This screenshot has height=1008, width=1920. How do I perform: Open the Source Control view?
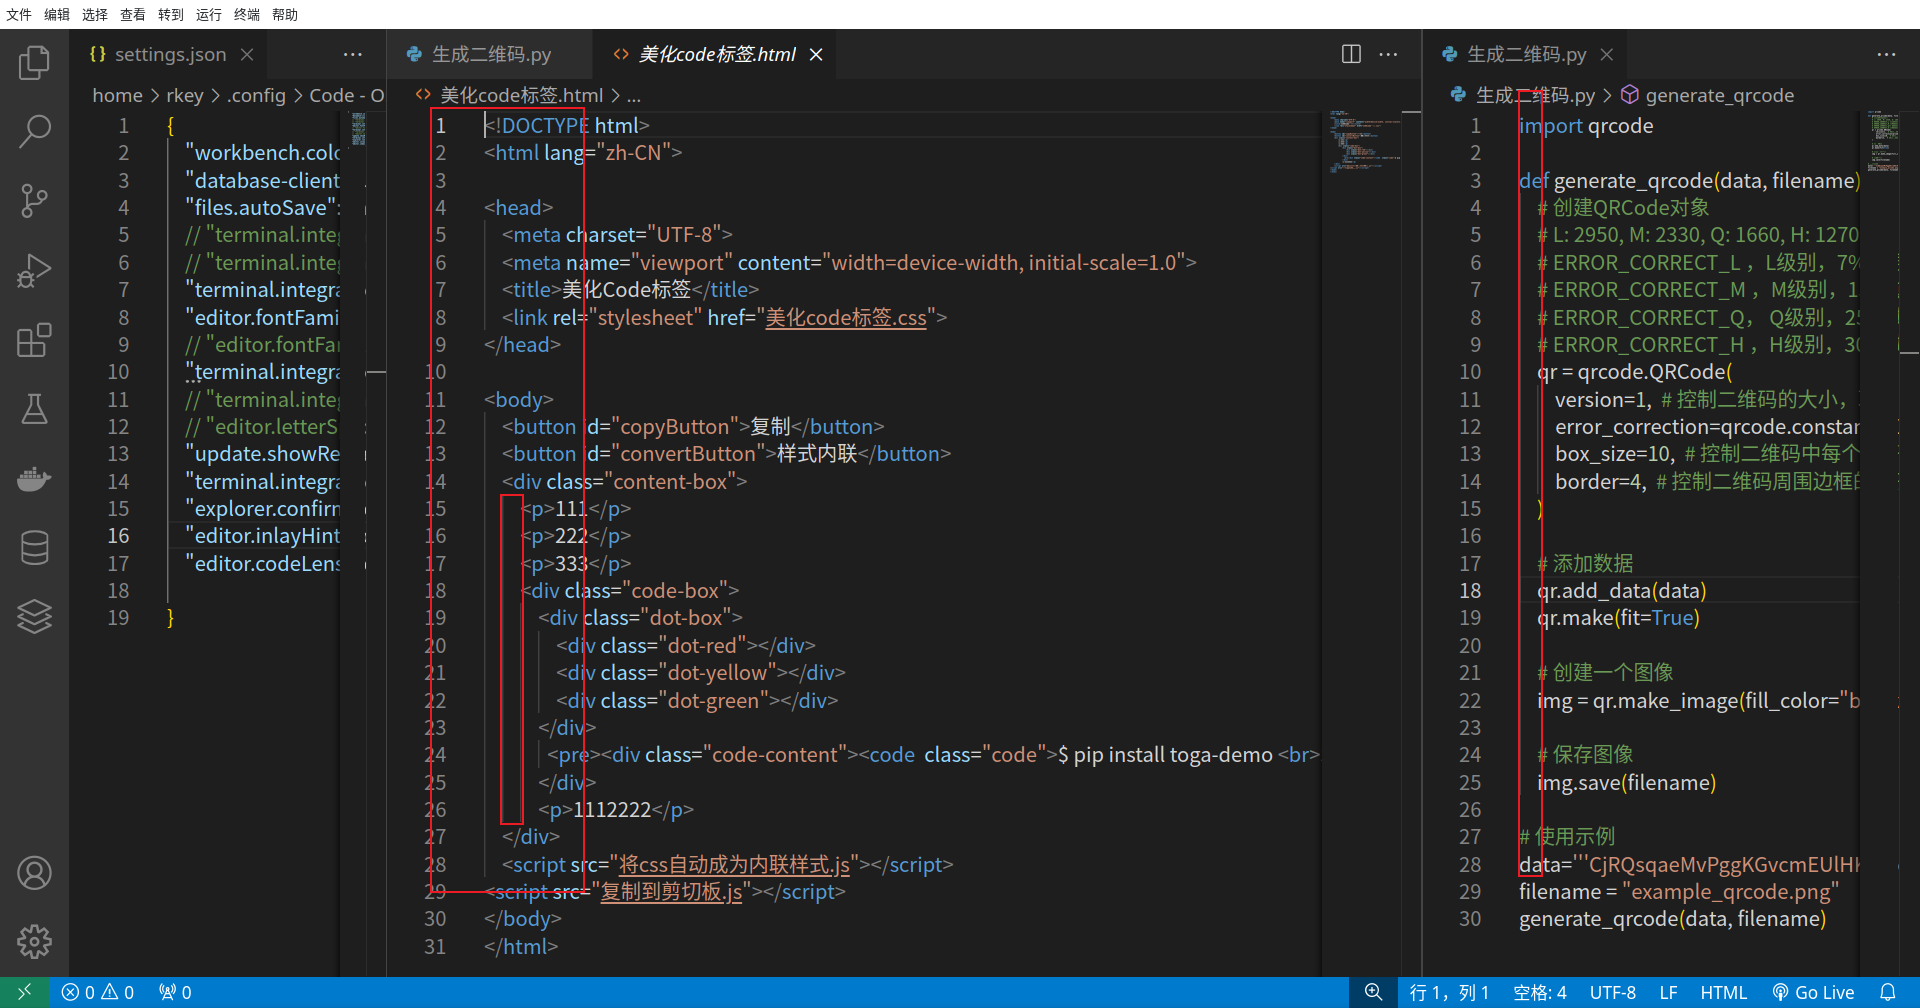tap(34, 201)
